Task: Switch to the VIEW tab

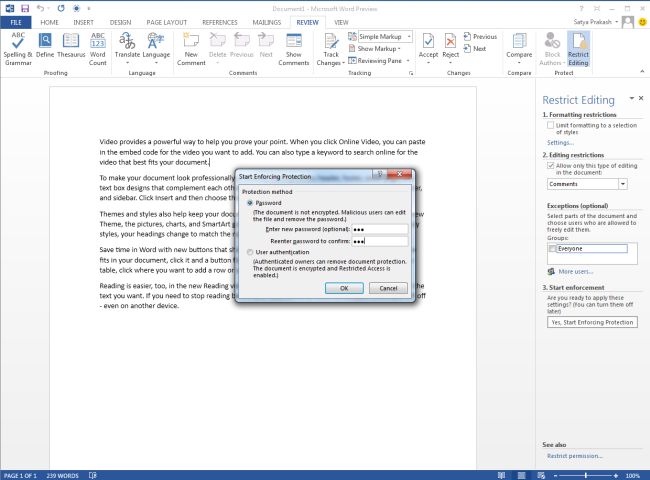Action: click(341, 22)
